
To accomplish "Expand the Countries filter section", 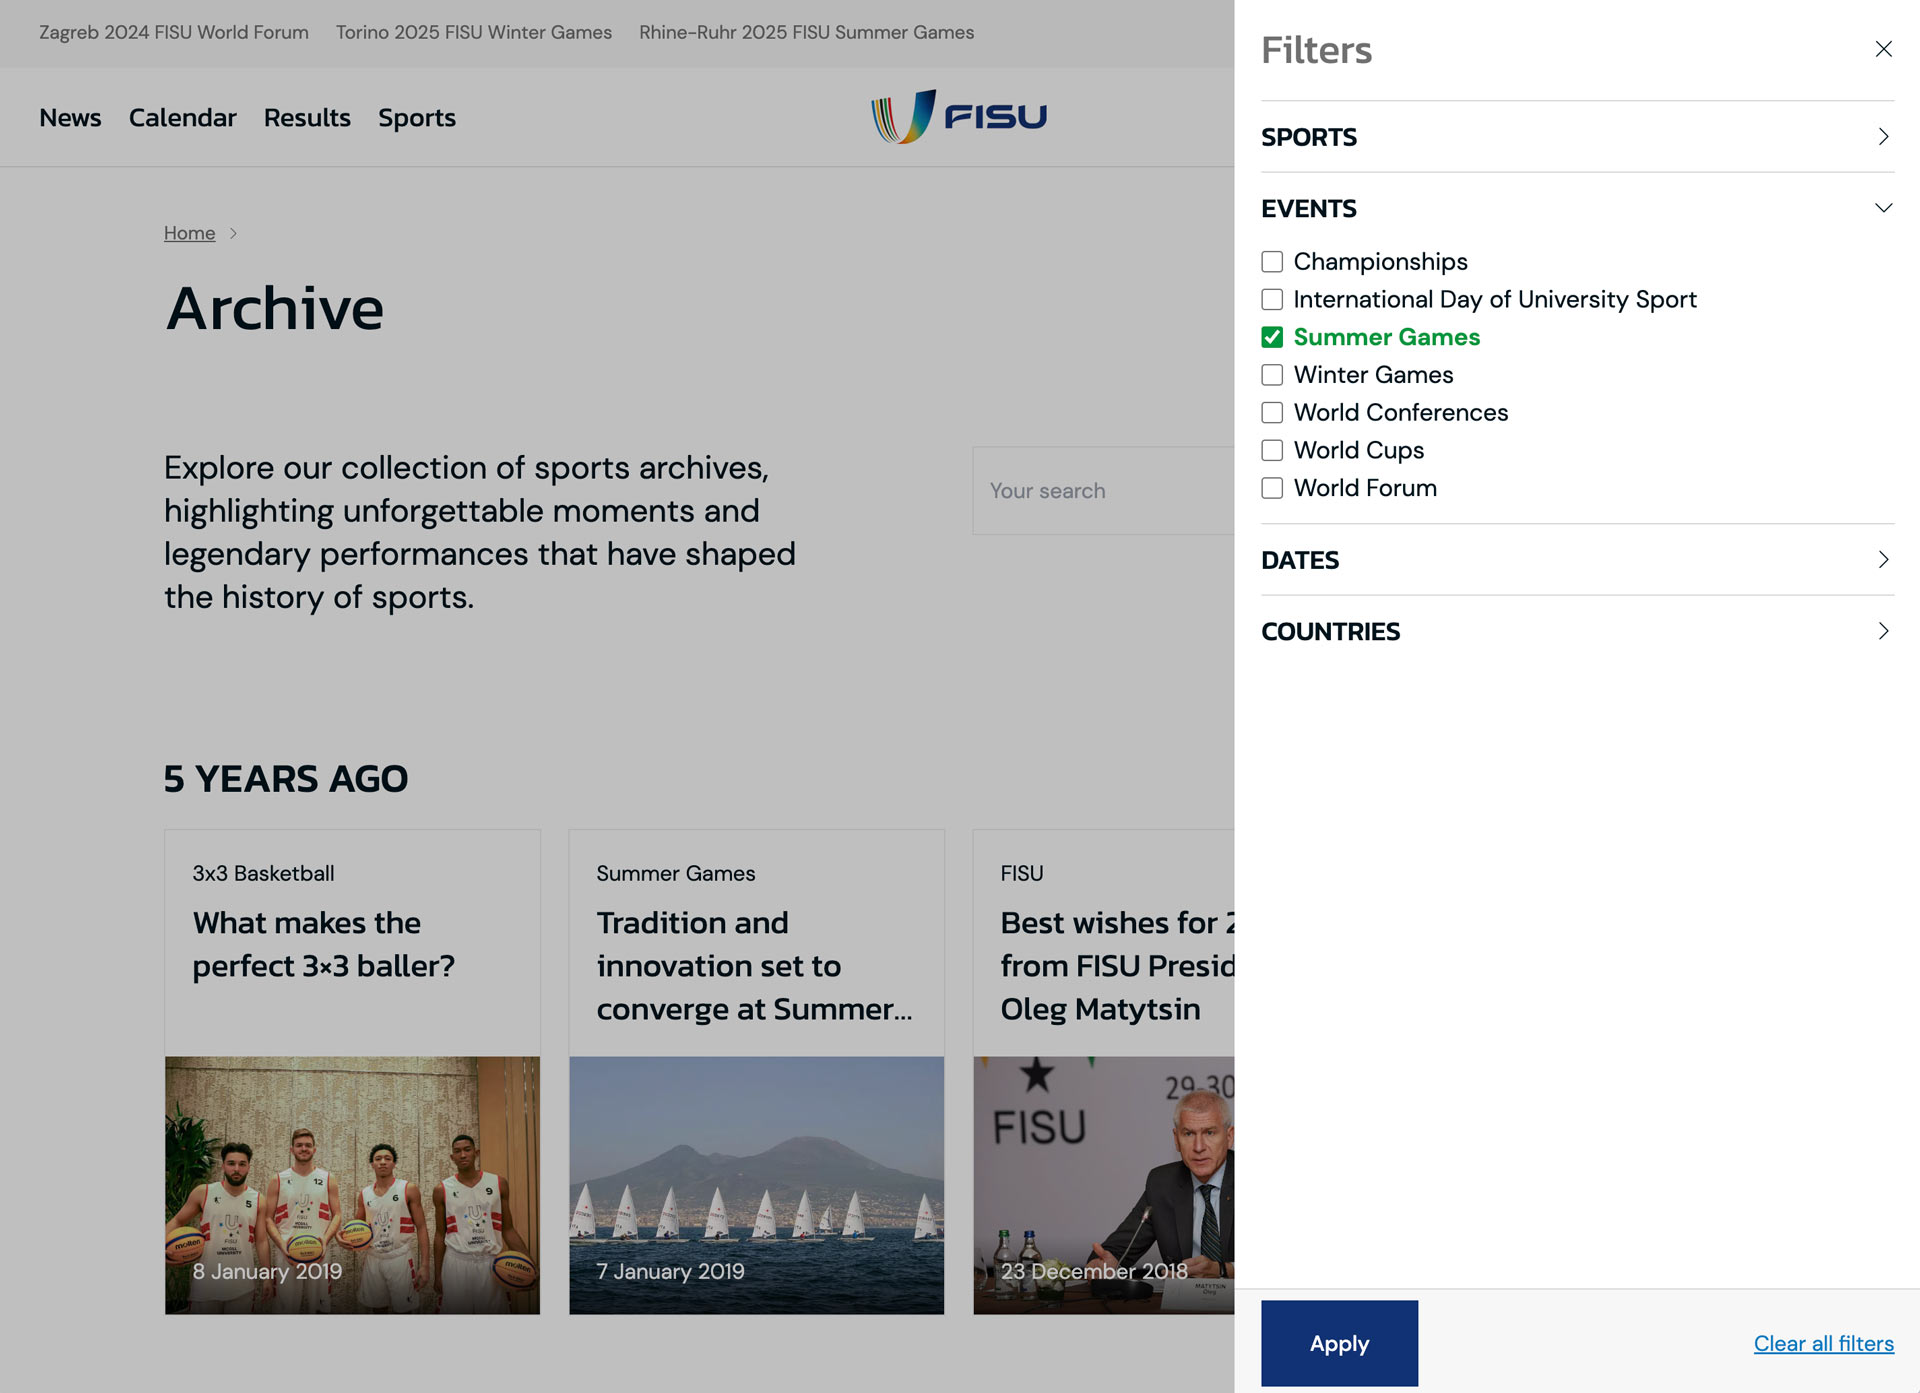I will (x=1577, y=631).
